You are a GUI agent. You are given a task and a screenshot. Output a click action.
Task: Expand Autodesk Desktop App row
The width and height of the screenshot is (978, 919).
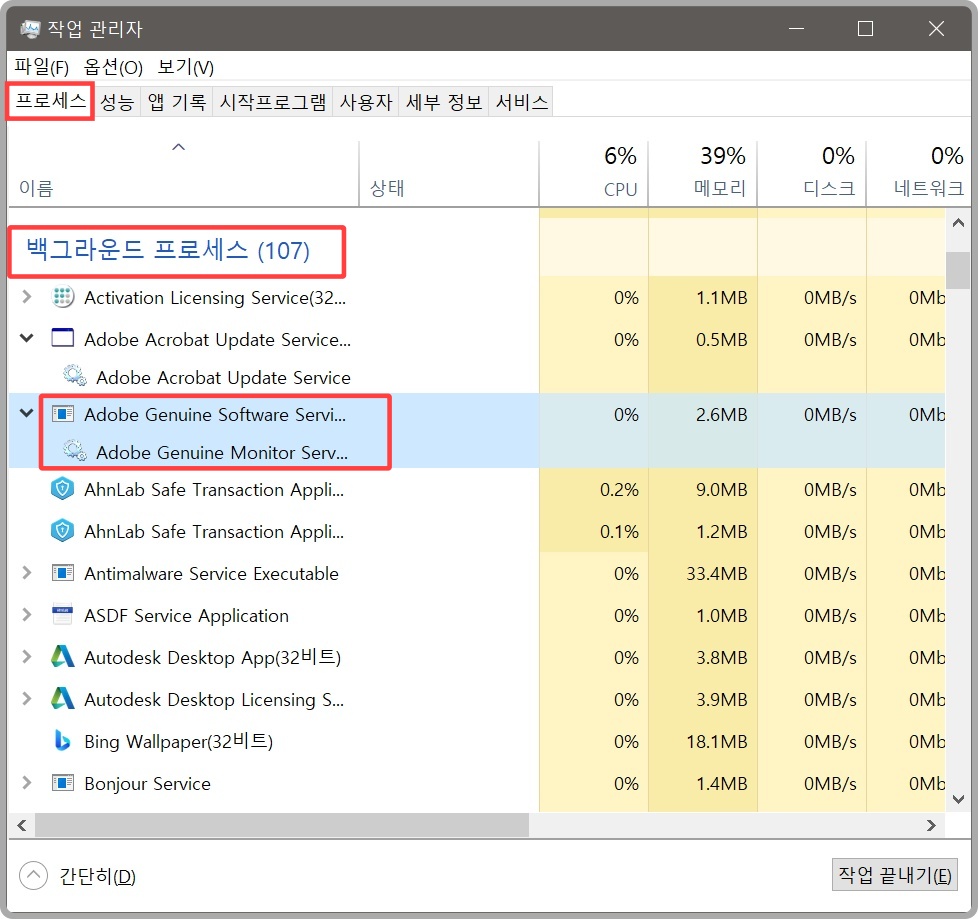[x=26, y=656]
